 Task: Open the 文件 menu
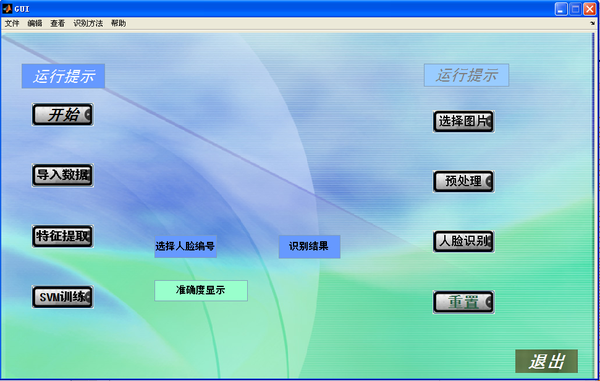click(x=12, y=23)
